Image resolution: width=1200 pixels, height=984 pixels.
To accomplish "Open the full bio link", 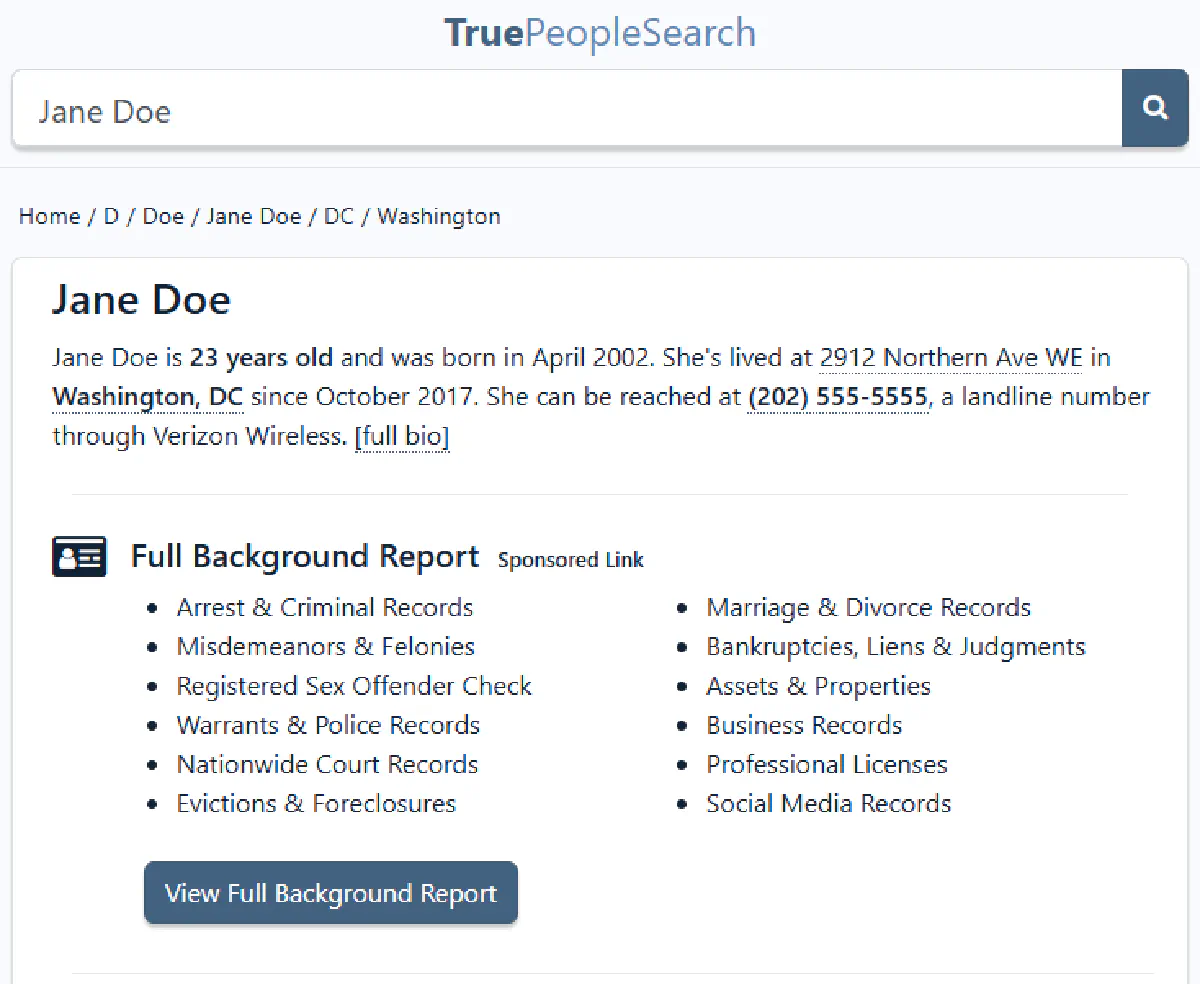I will 402,436.
